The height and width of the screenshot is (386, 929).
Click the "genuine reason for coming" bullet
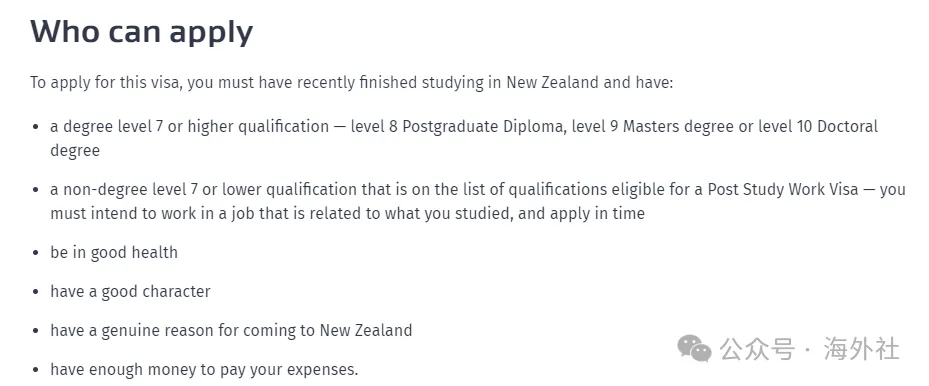tap(231, 330)
